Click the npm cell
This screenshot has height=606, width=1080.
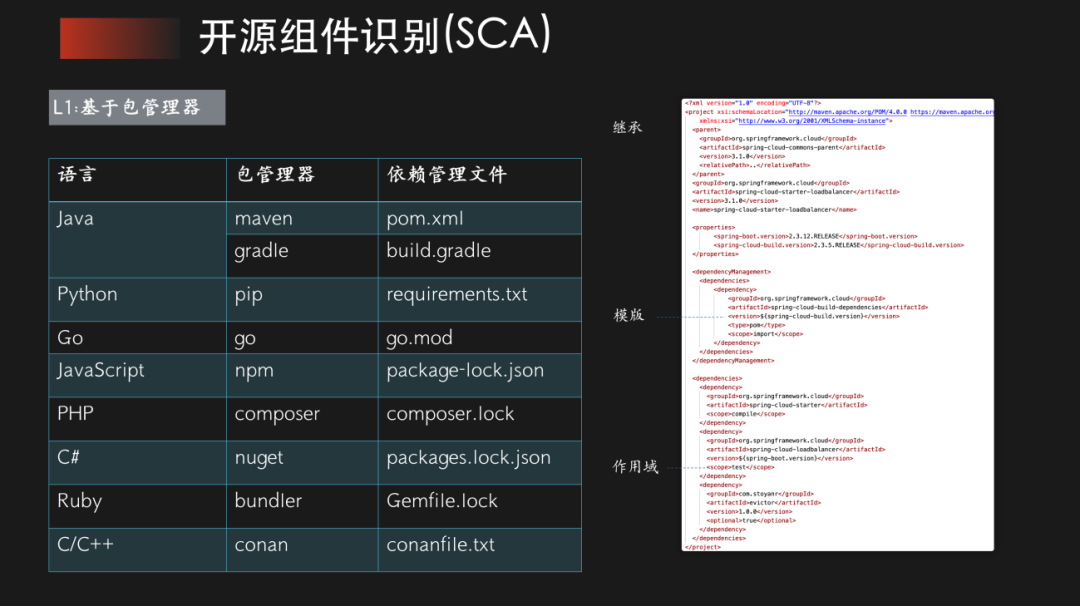point(302,375)
